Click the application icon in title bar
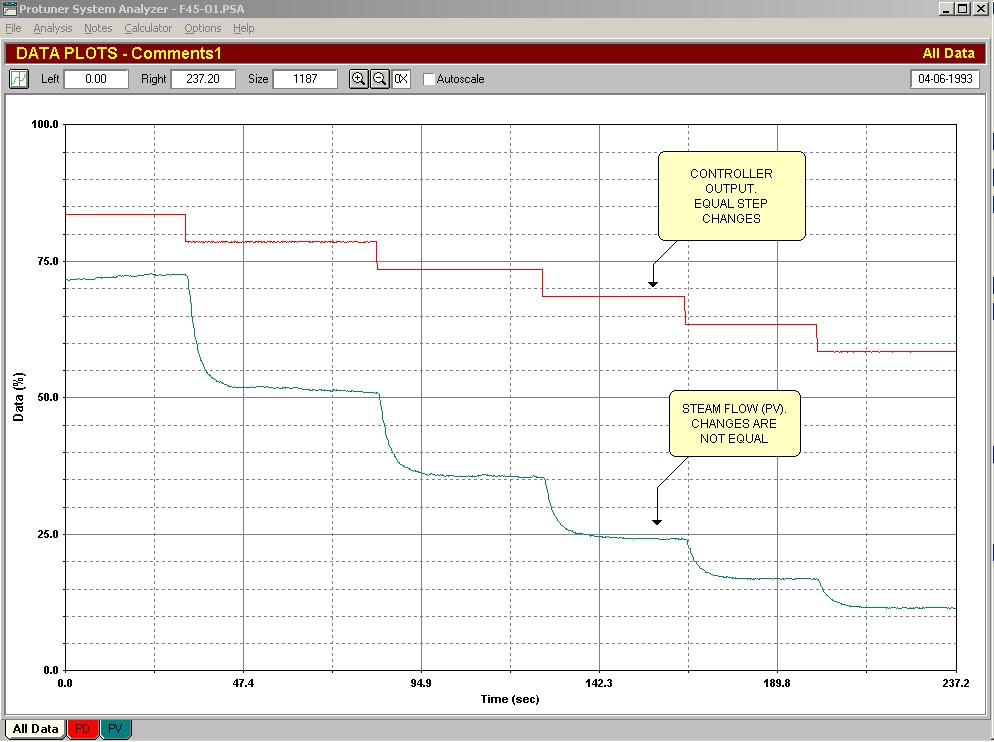Viewport: 994px width, 742px height. click(x=9, y=8)
